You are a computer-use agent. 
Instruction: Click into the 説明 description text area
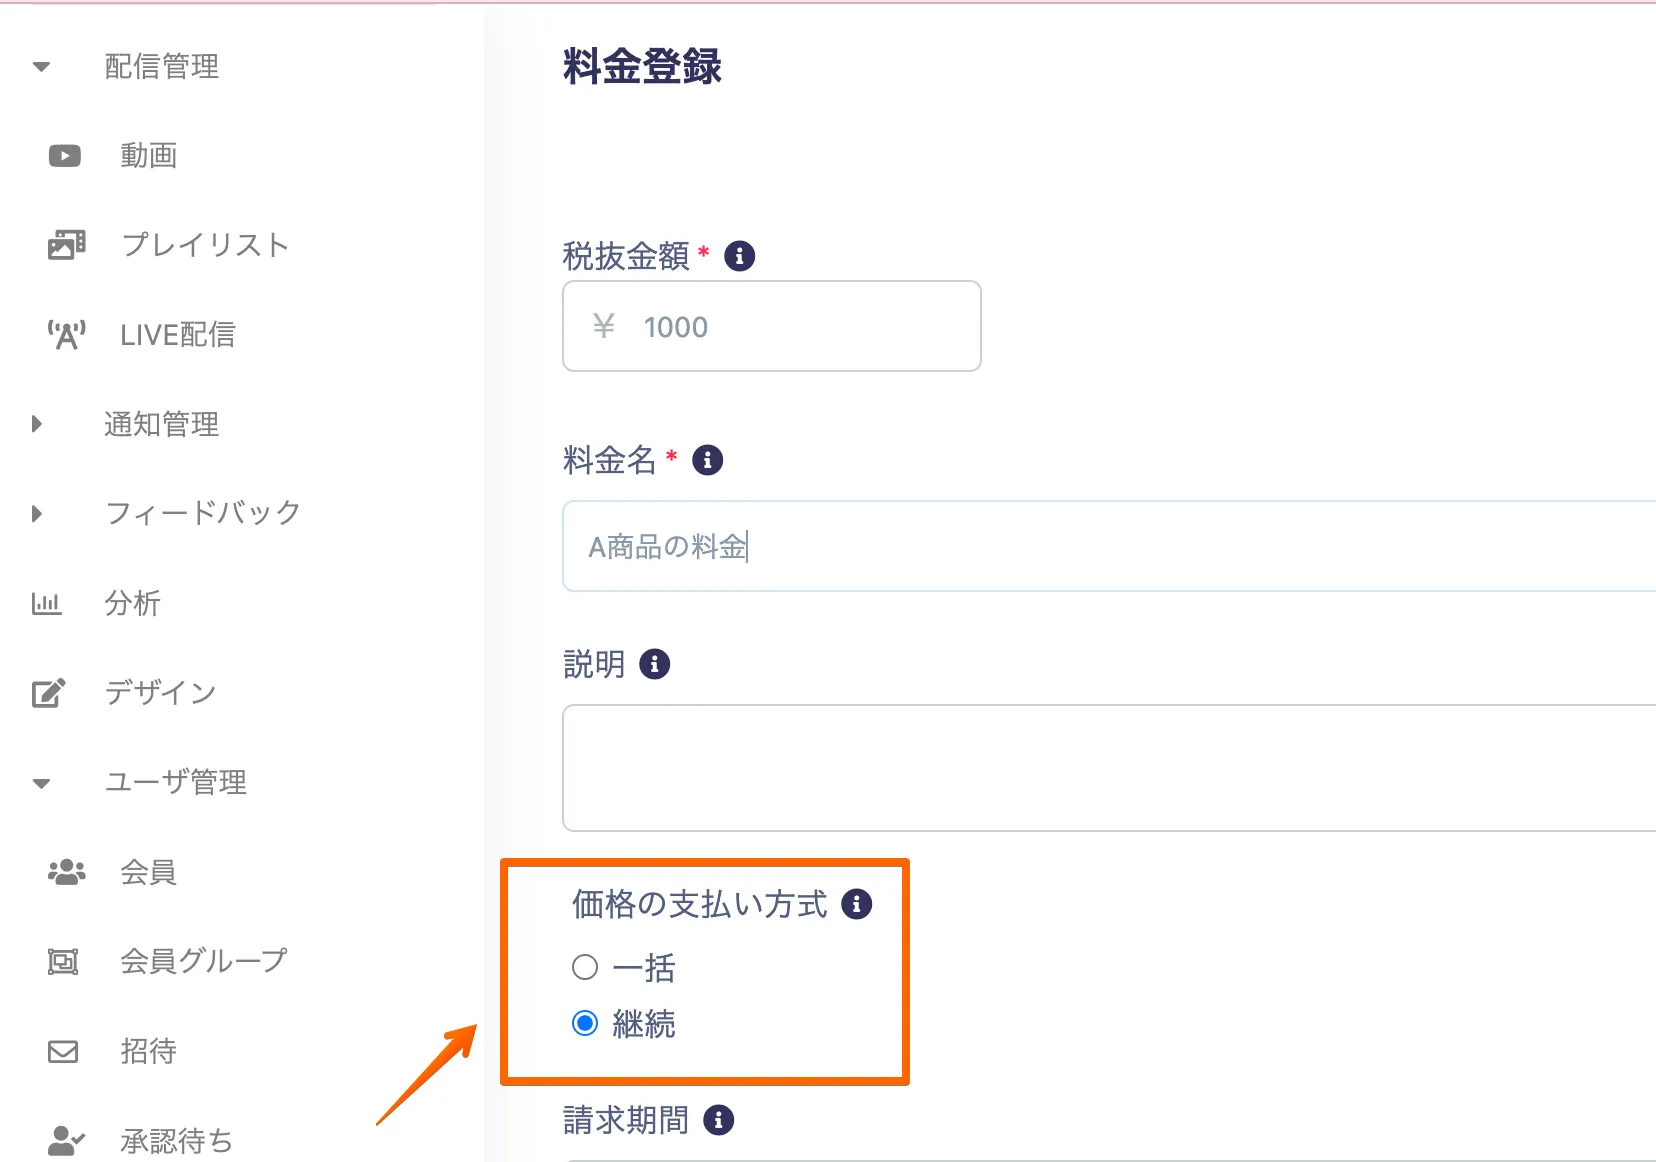coord(1100,768)
